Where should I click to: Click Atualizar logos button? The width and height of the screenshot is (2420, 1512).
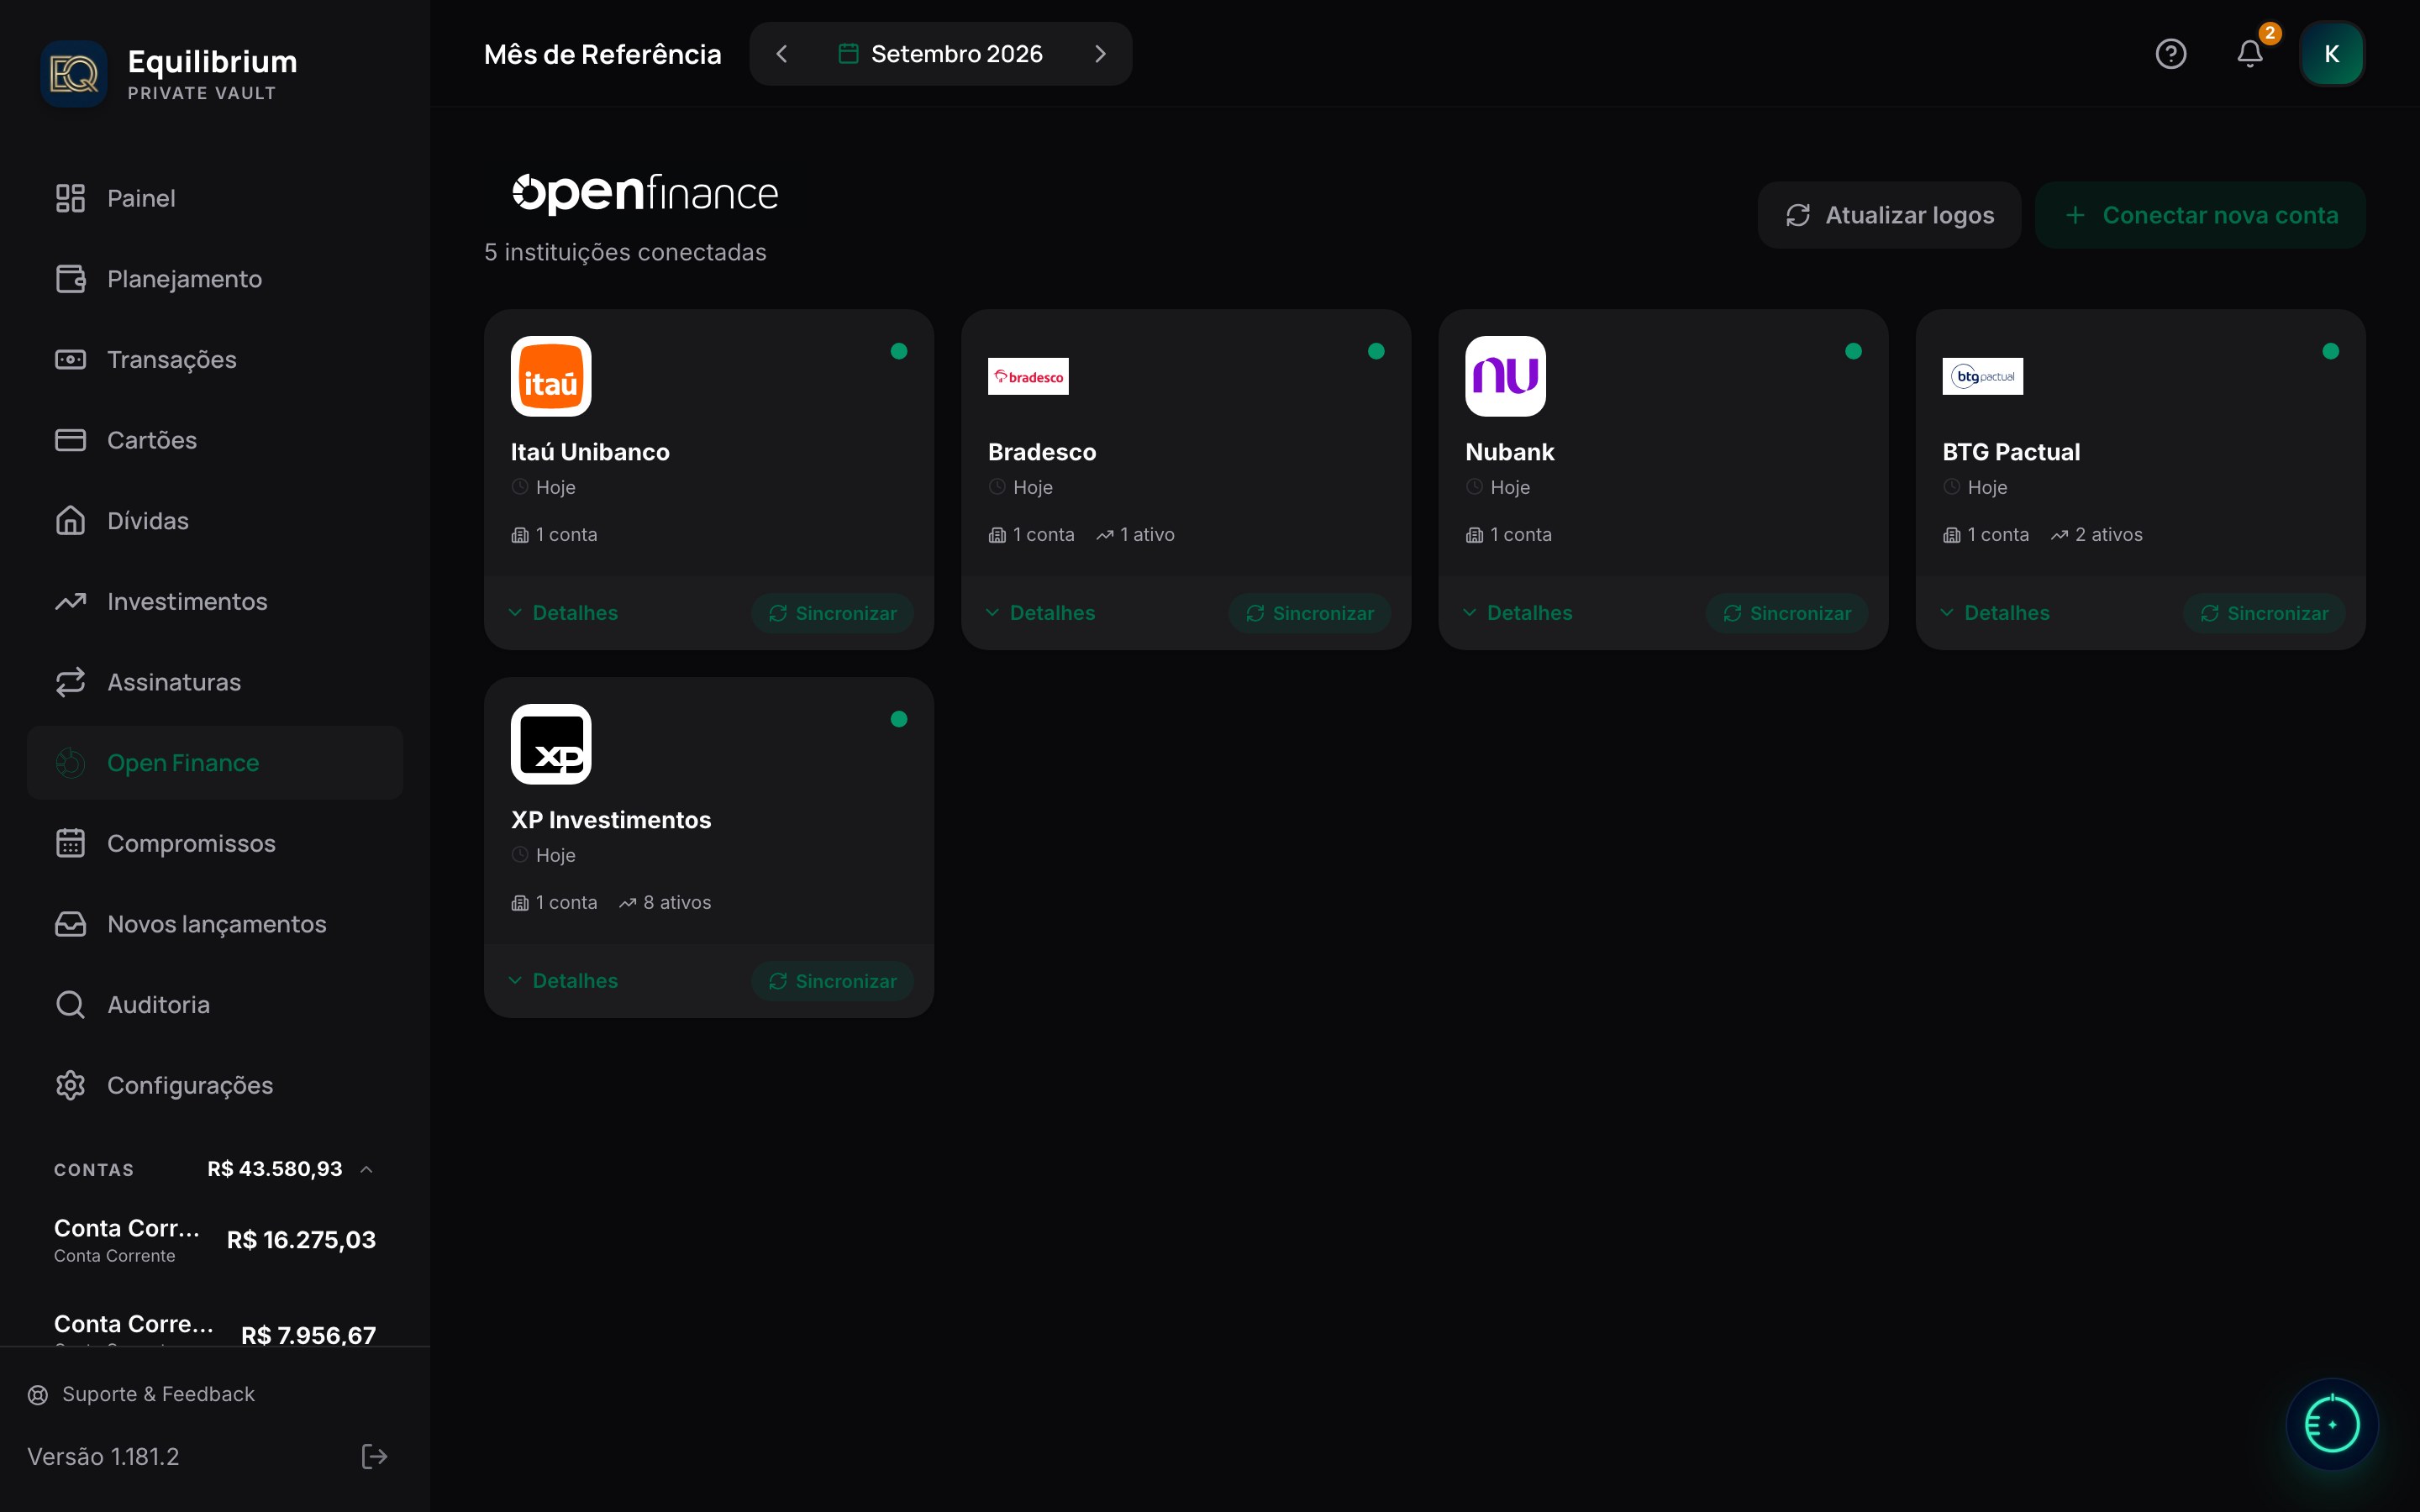click(1889, 215)
